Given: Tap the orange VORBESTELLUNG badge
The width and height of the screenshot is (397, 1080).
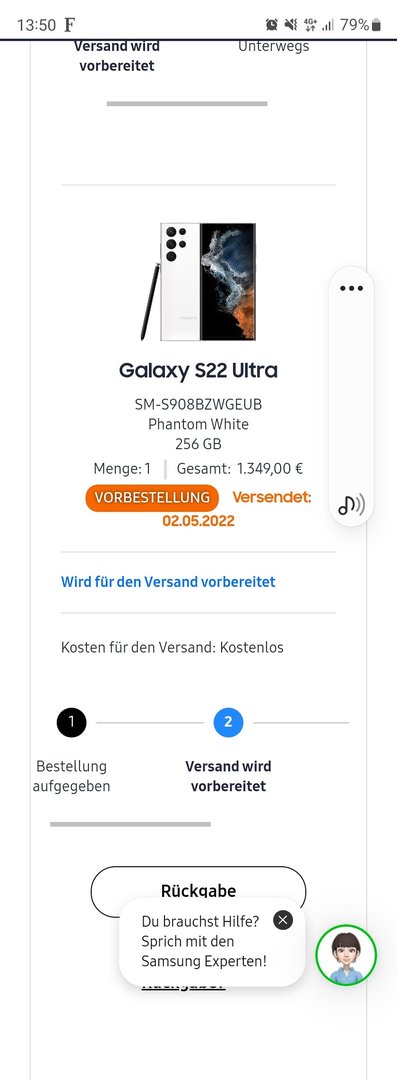Looking at the screenshot, I should 152,497.
